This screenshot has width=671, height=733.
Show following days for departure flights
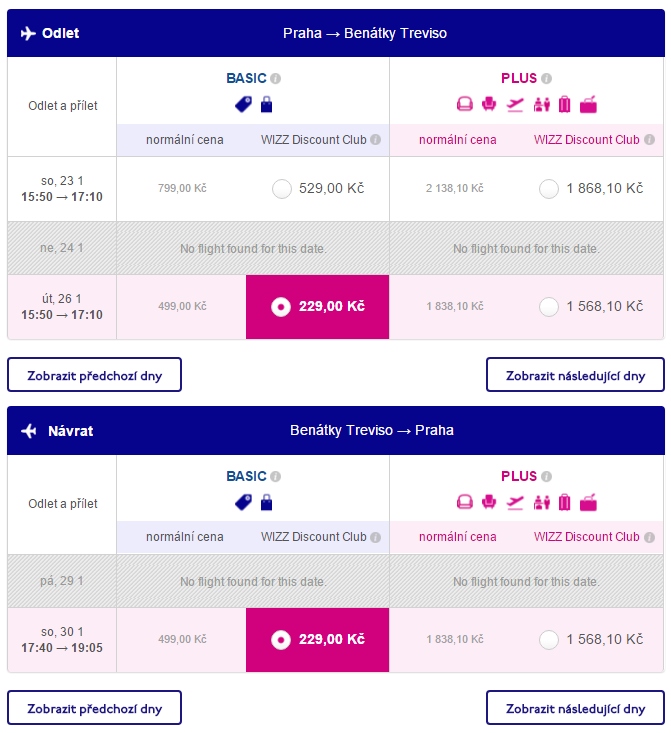[x=575, y=375]
